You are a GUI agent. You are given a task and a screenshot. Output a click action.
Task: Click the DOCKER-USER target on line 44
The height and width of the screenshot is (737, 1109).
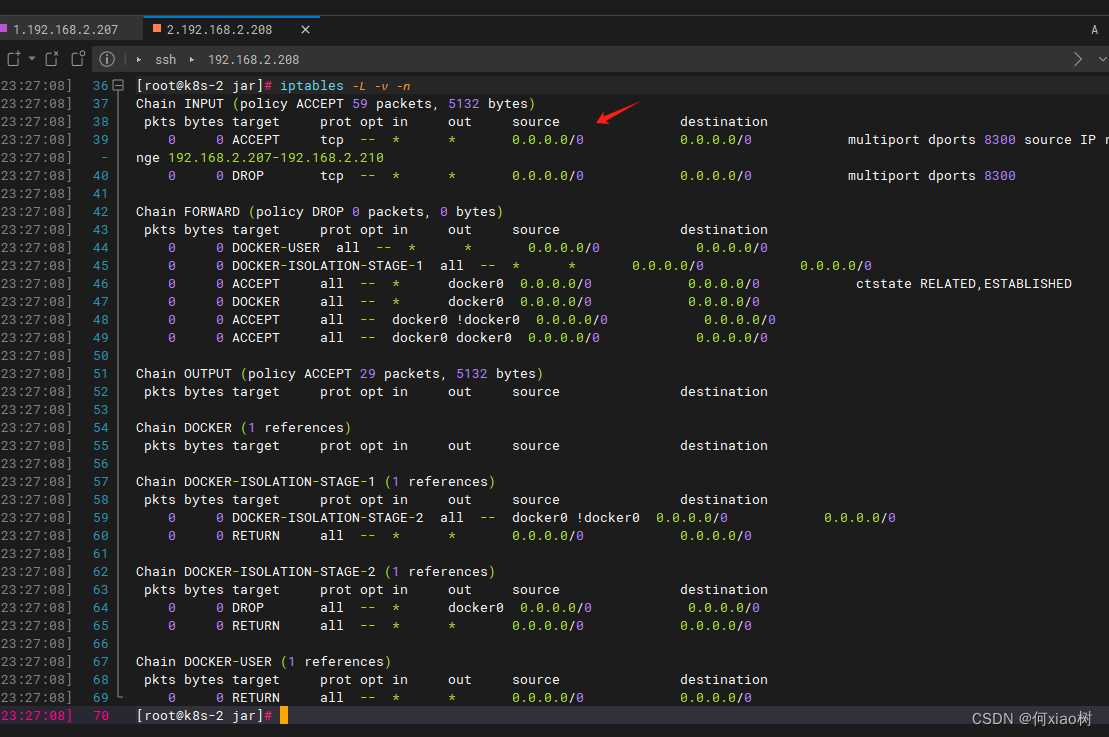point(276,248)
